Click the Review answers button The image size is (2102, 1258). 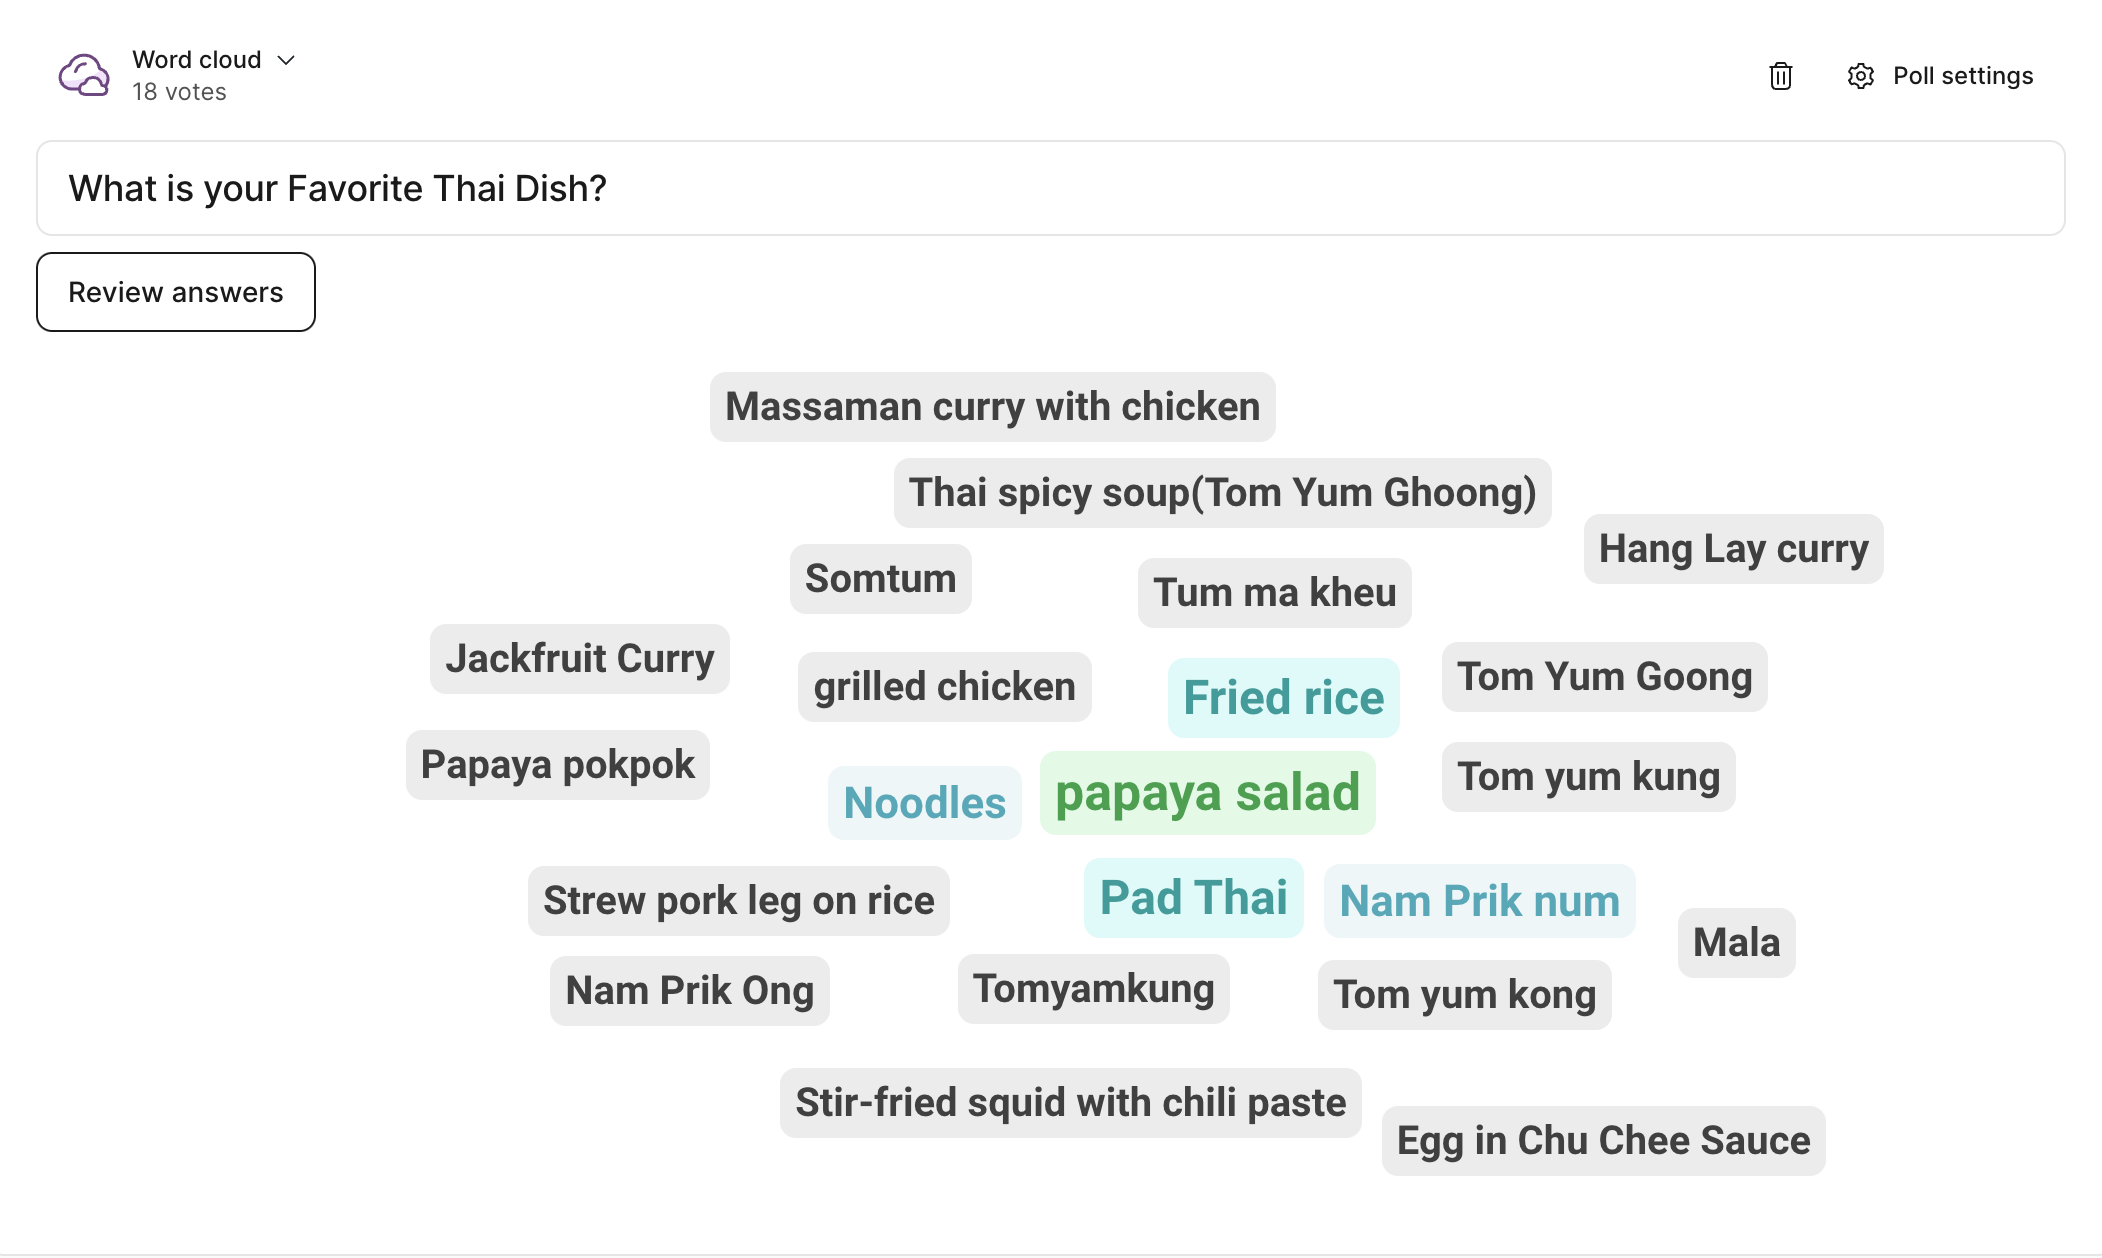pos(176,292)
